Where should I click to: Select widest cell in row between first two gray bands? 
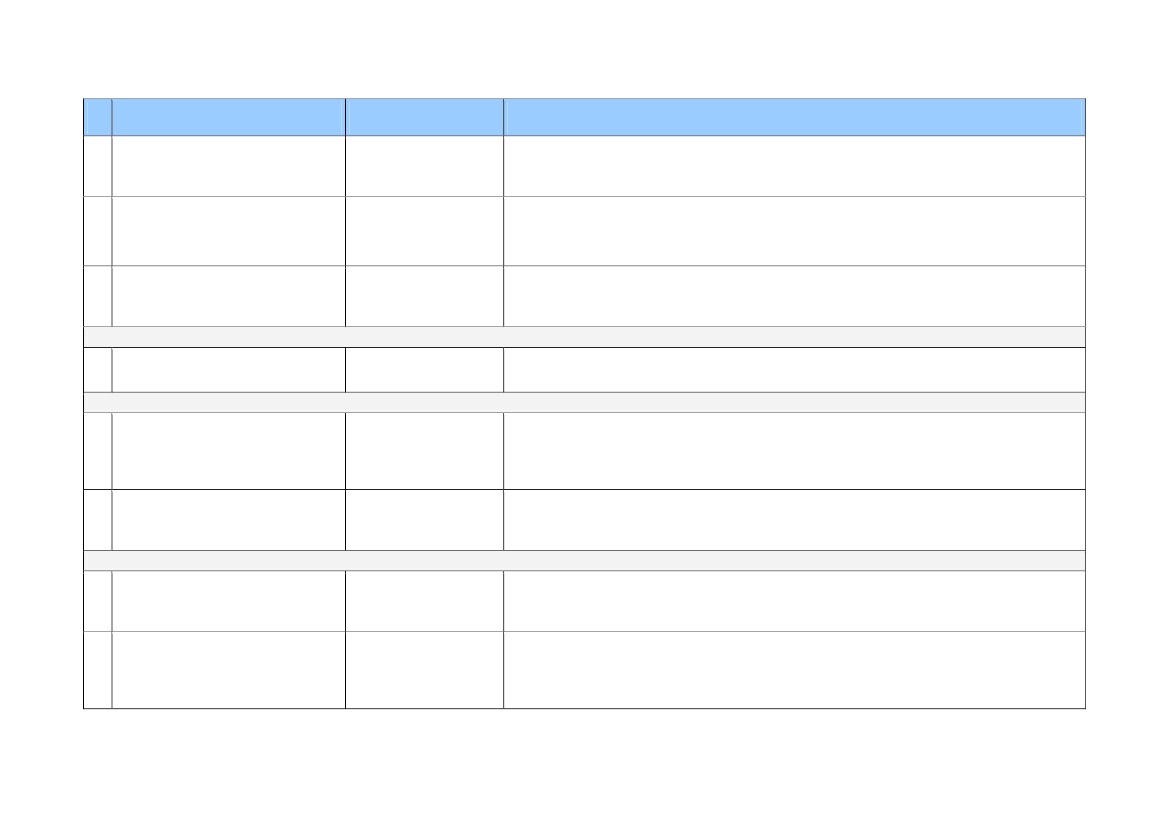pos(794,370)
